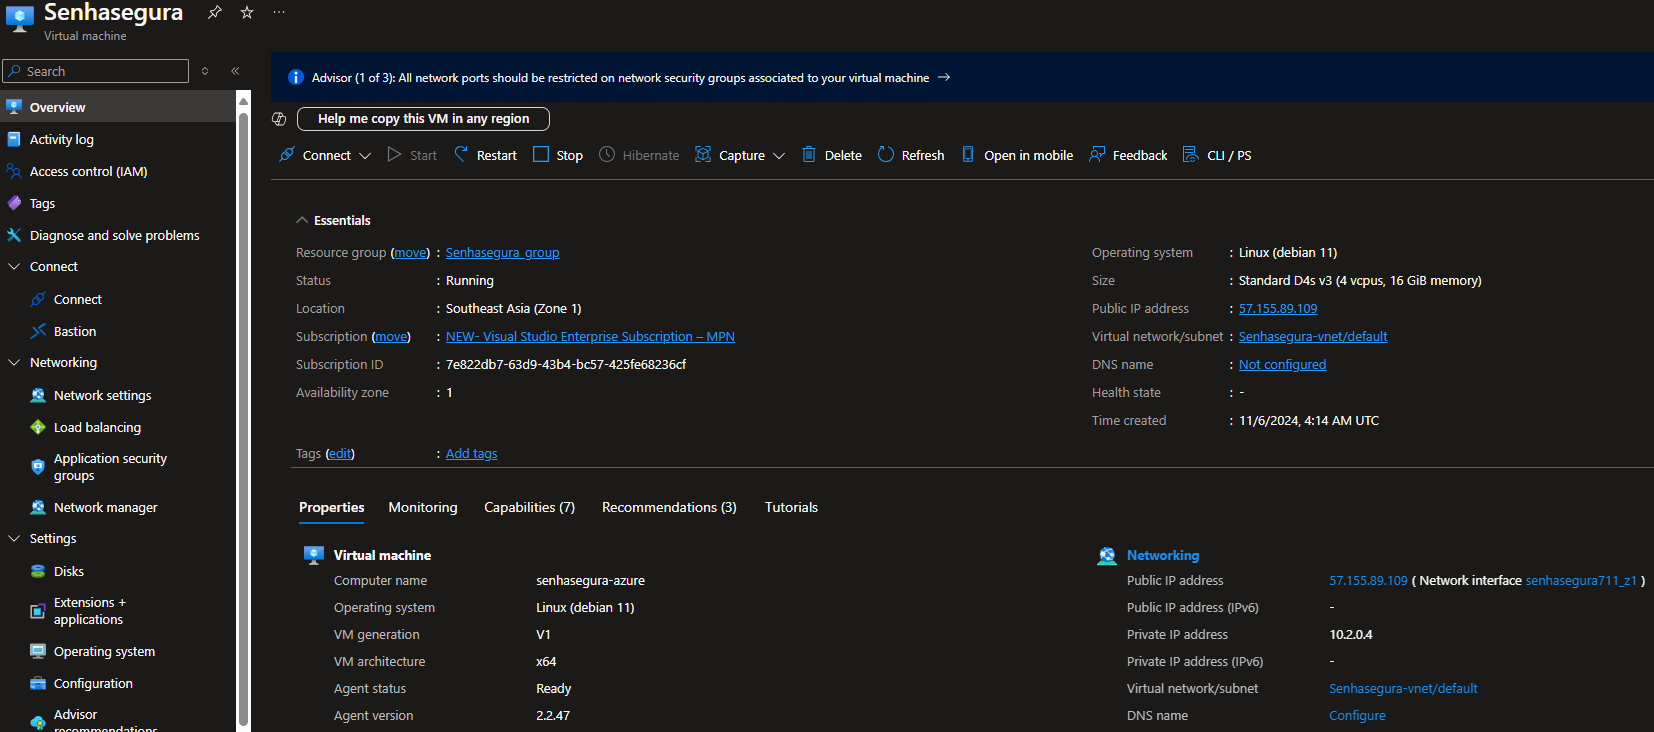1654x732 pixels.
Task: Collapse the Networking group in sidebar
Action: [x=14, y=363]
